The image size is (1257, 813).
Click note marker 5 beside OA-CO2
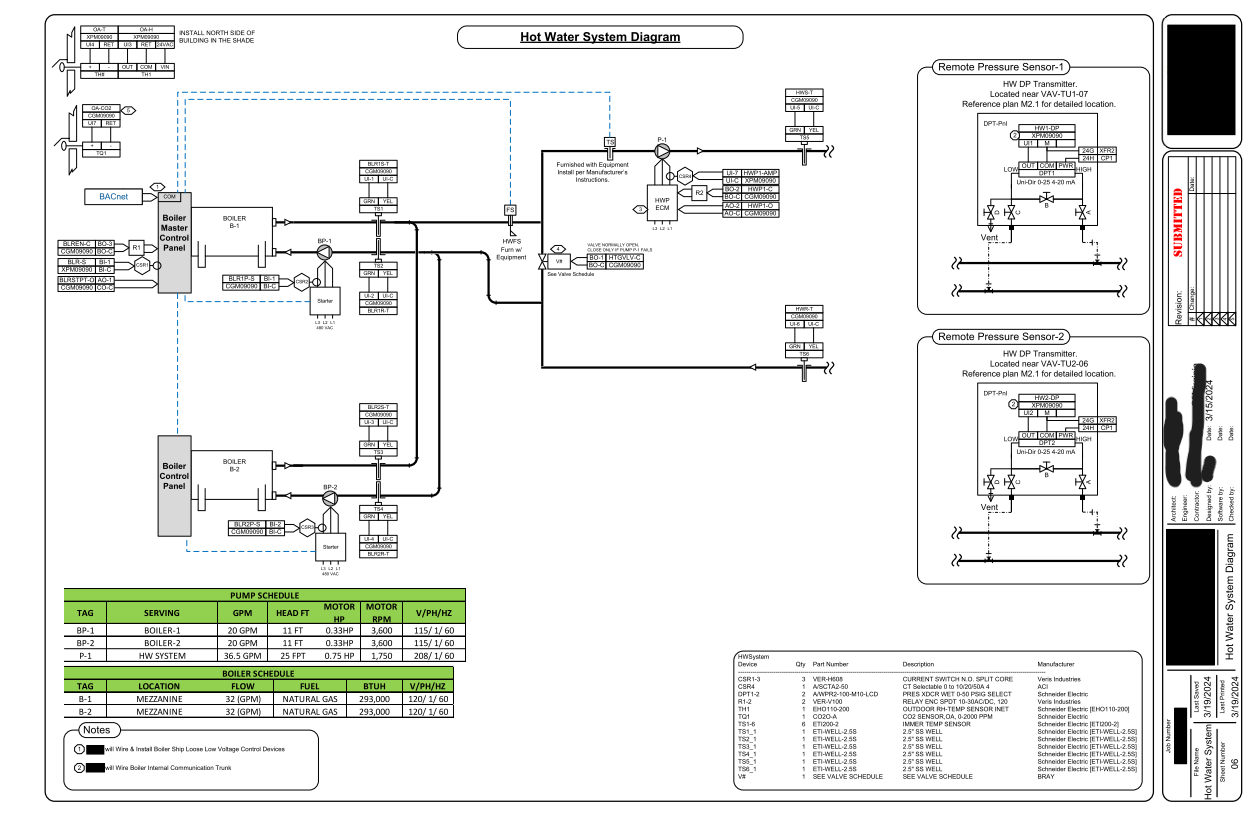[x=128, y=110]
